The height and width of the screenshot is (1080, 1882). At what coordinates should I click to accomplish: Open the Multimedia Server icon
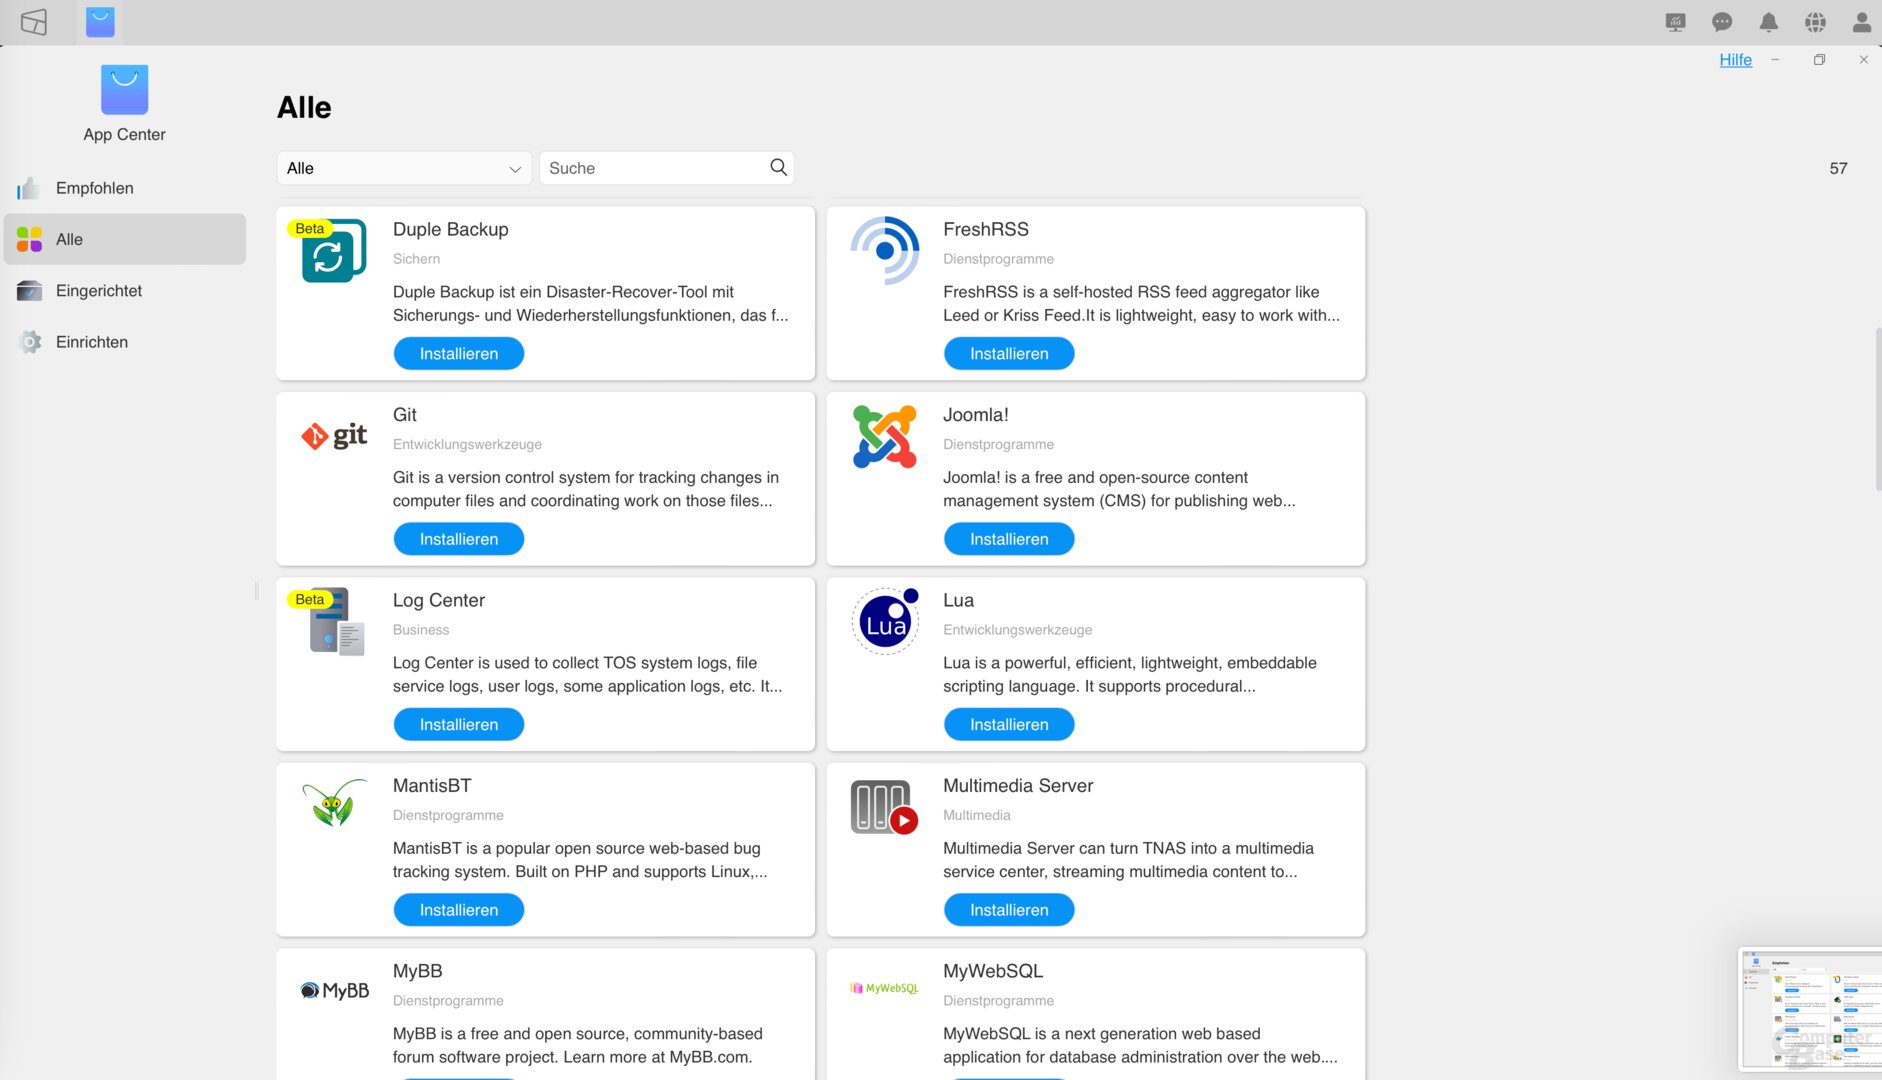coord(884,807)
